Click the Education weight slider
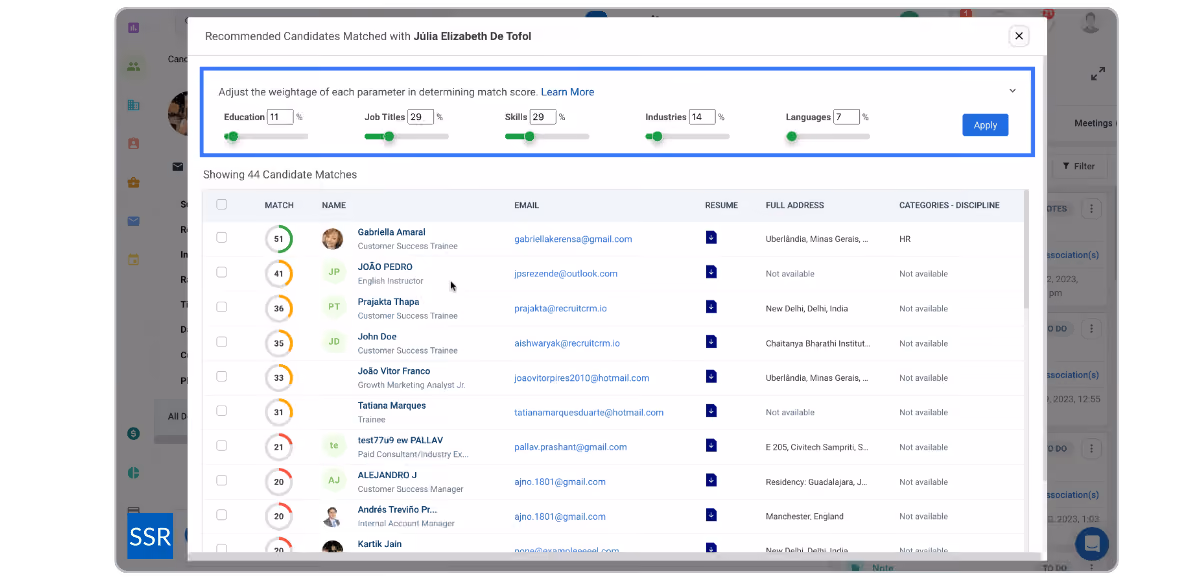1200x580 pixels. click(266, 137)
